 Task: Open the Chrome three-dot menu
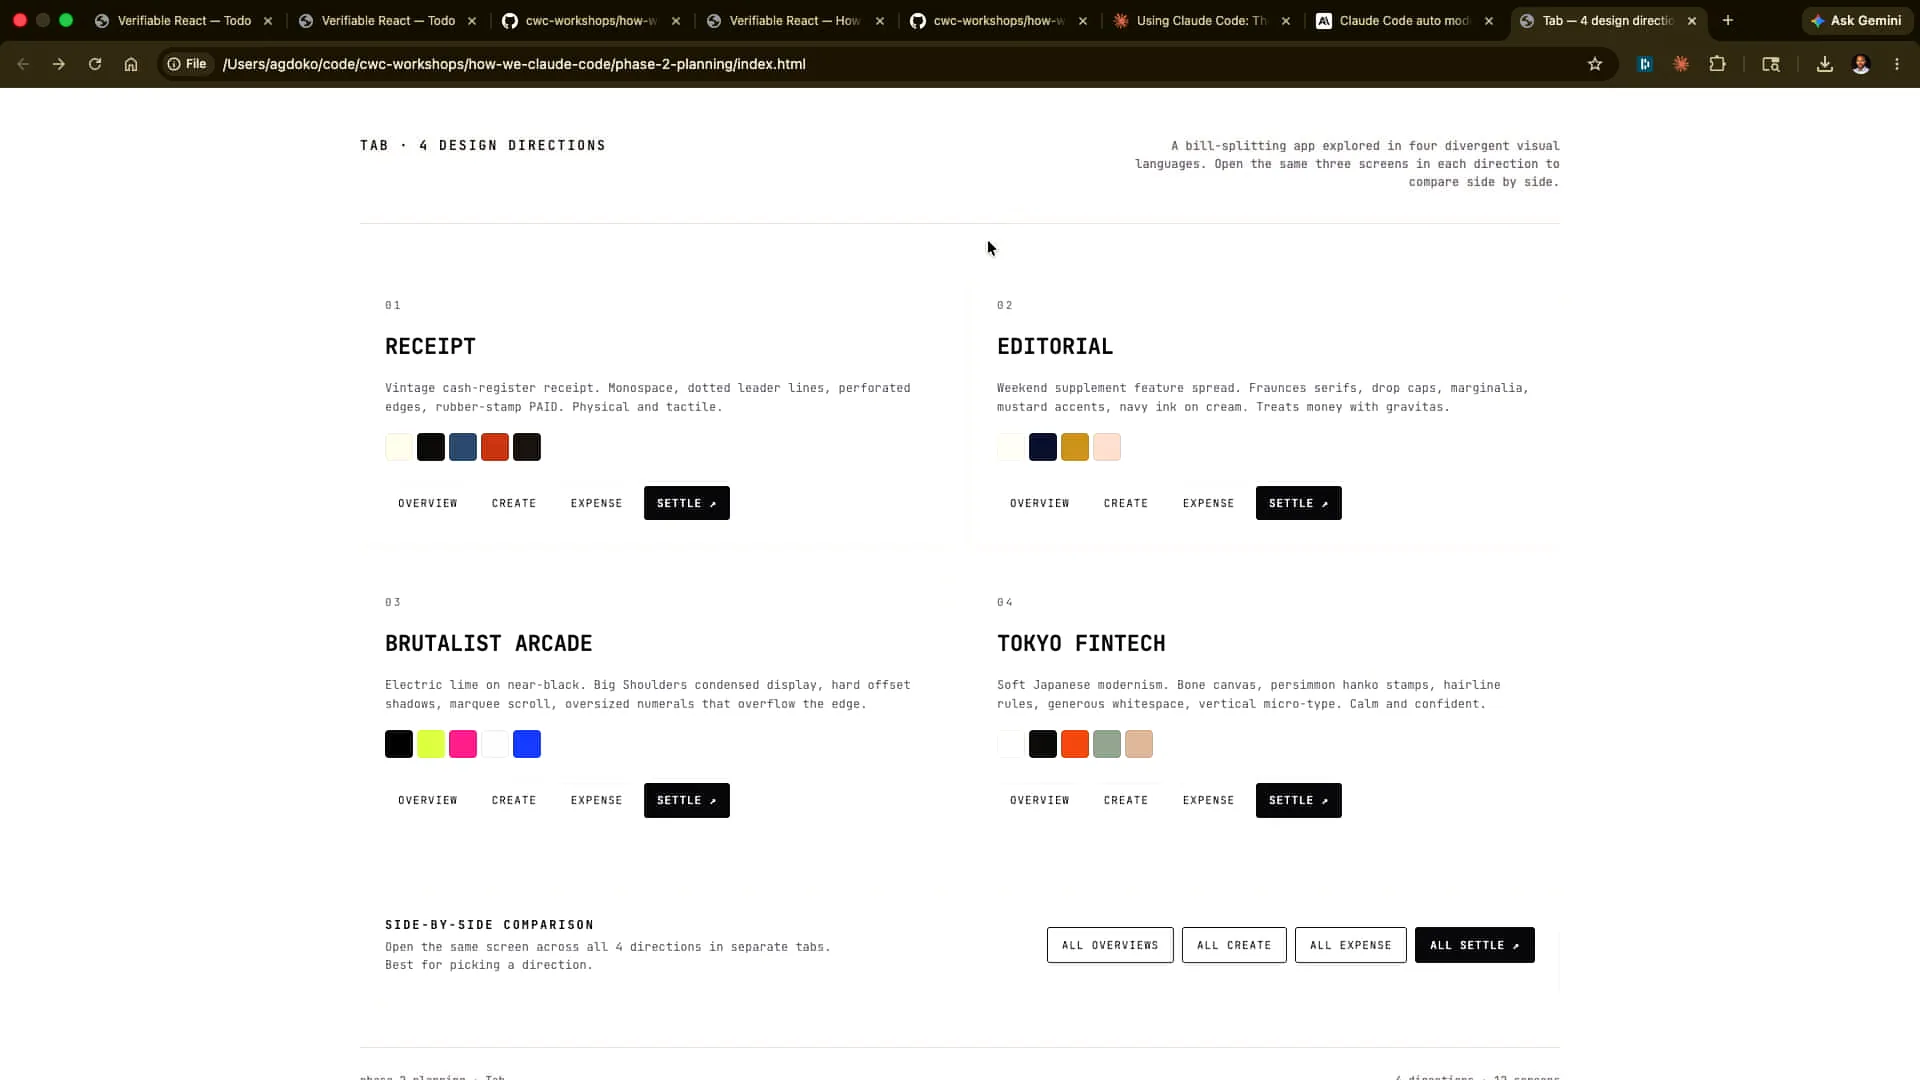coord(1897,64)
